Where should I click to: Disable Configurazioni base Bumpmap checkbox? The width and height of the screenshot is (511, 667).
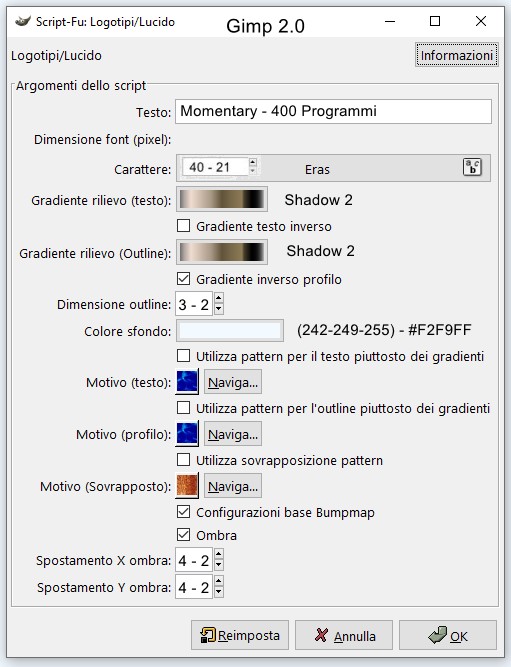[x=183, y=512]
